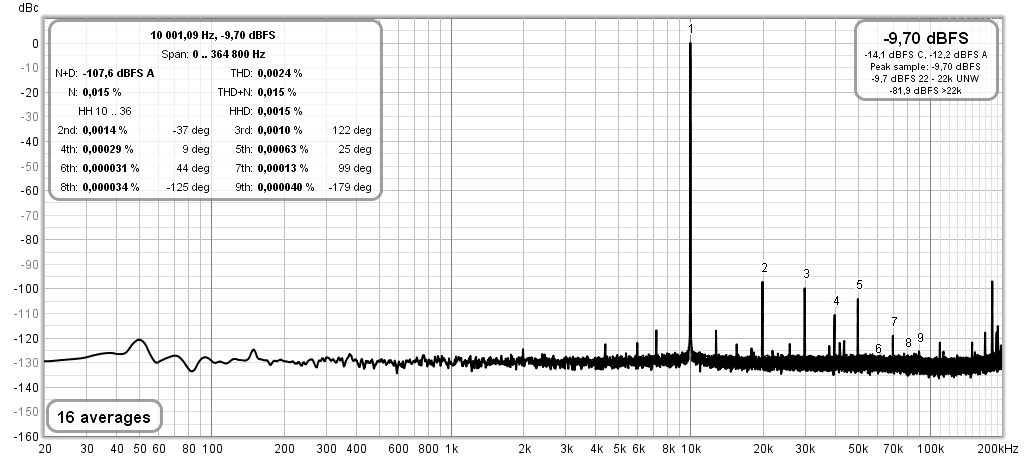Click the '122 deg' phase value
Screen dimensions: 1024x460
(x=352, y=130)
